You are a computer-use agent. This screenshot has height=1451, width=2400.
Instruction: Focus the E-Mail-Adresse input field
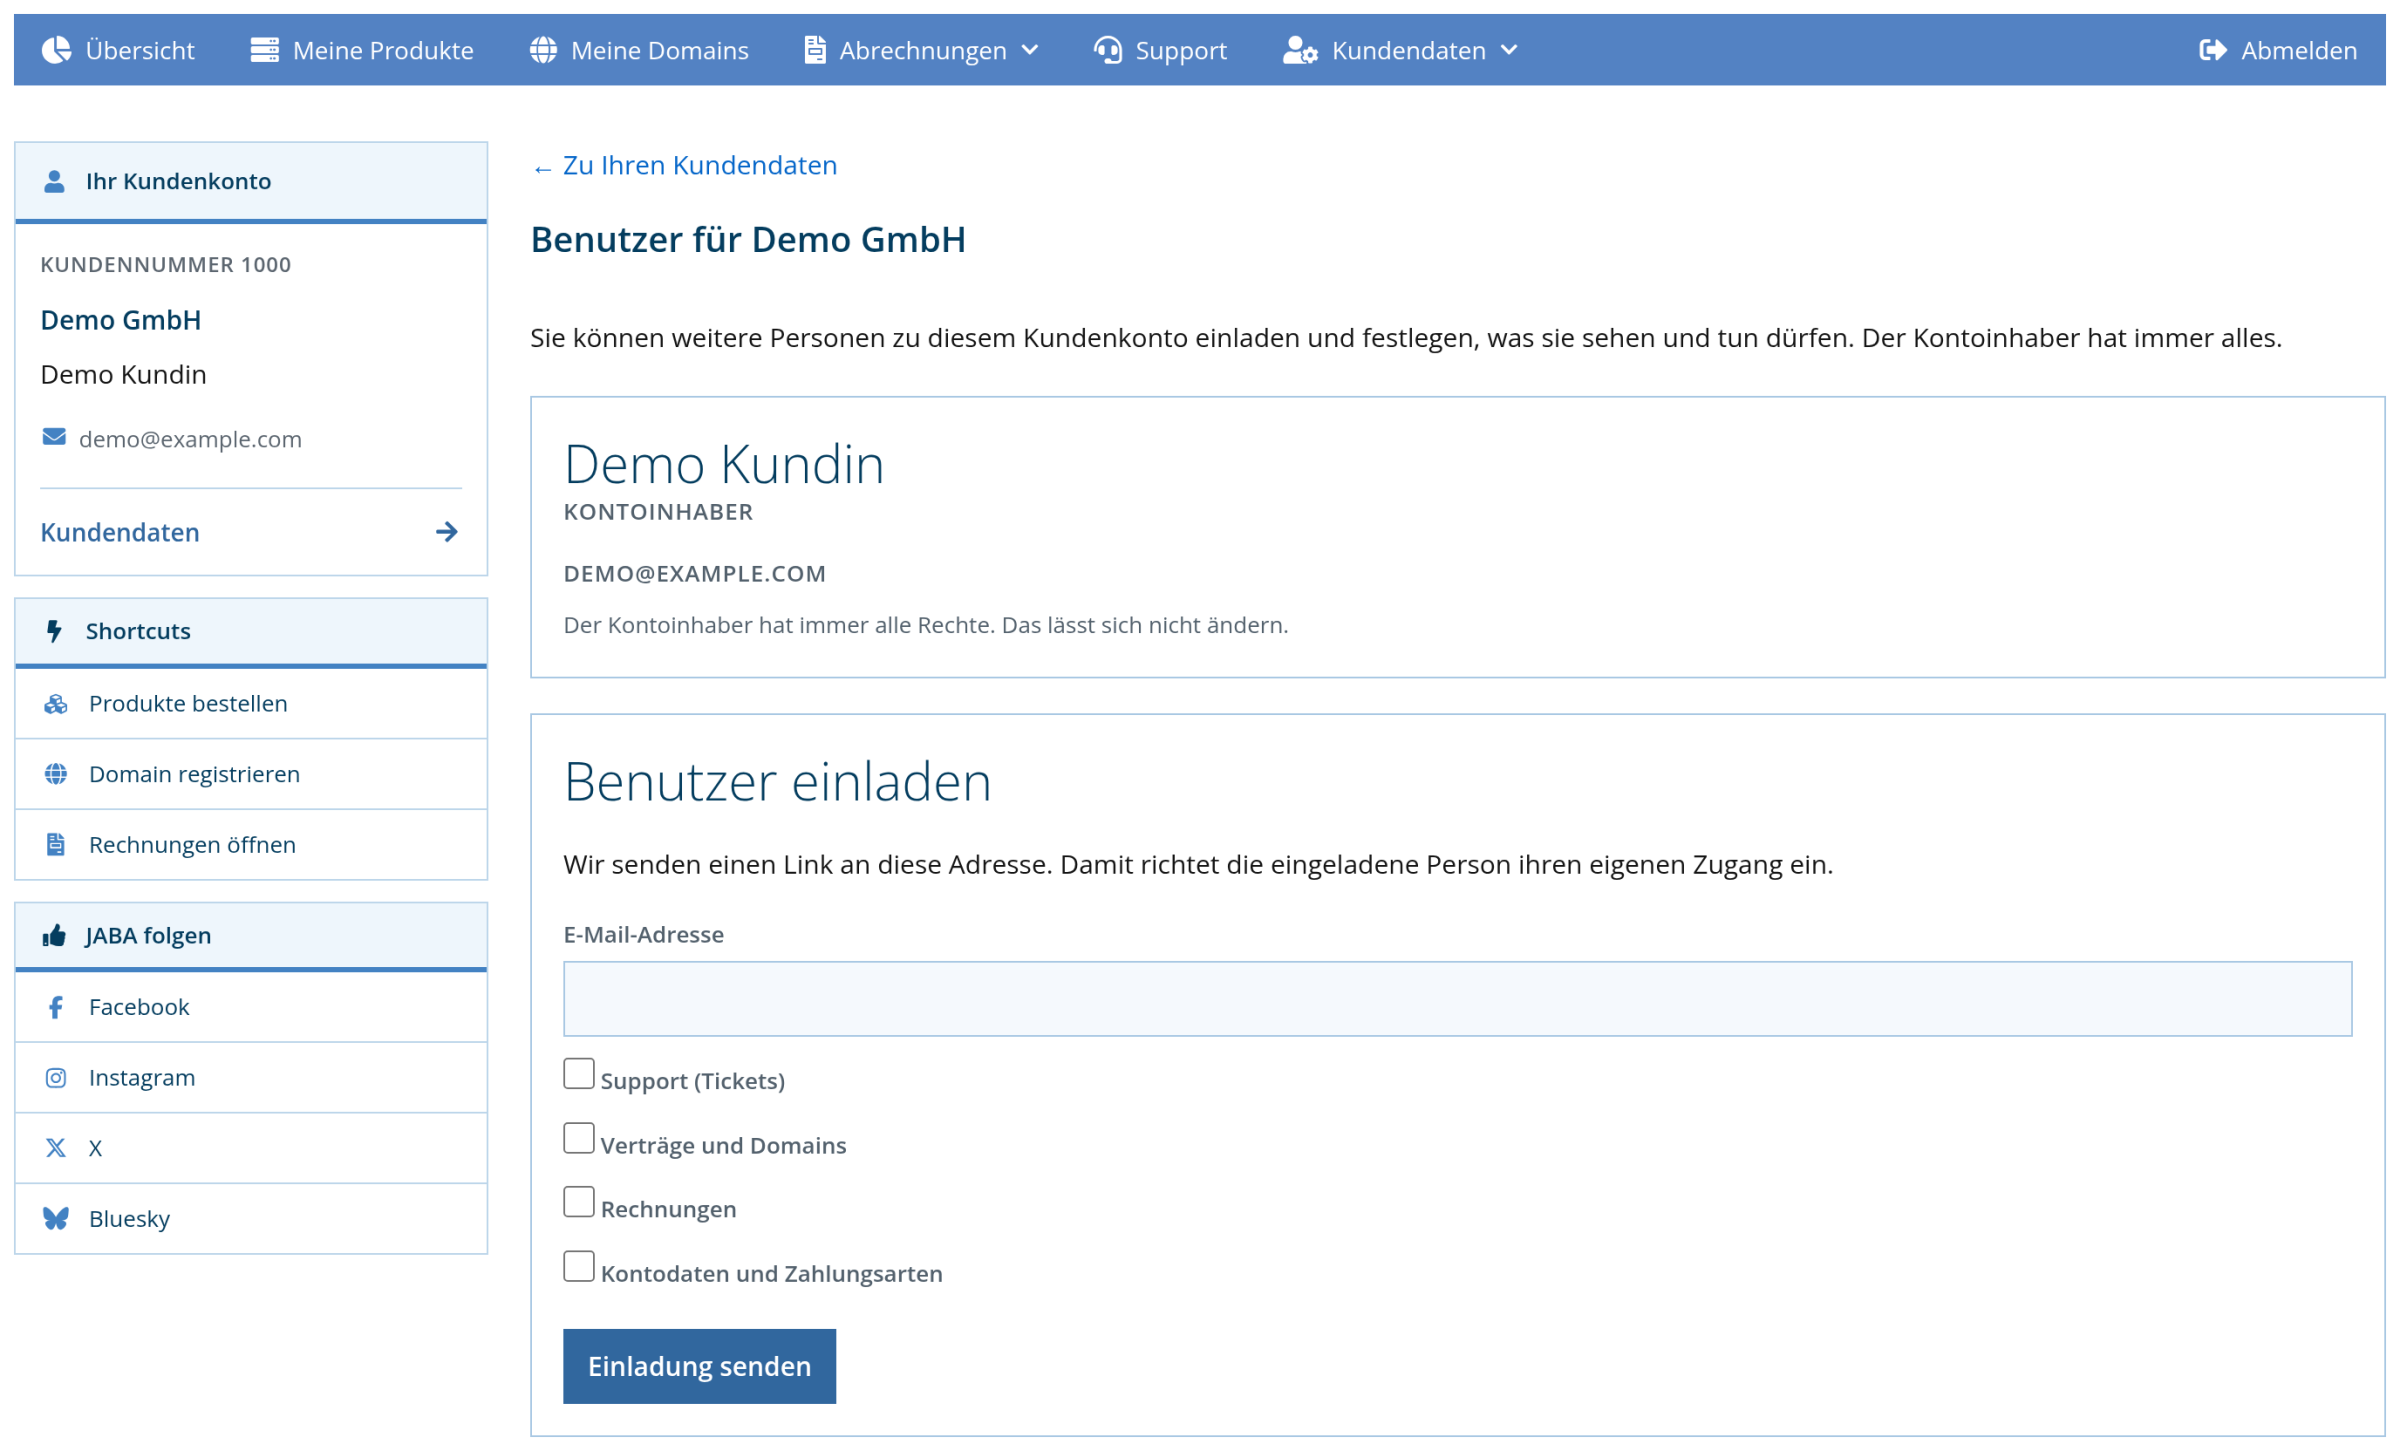pyautogui.click(x=1457, y=999)
